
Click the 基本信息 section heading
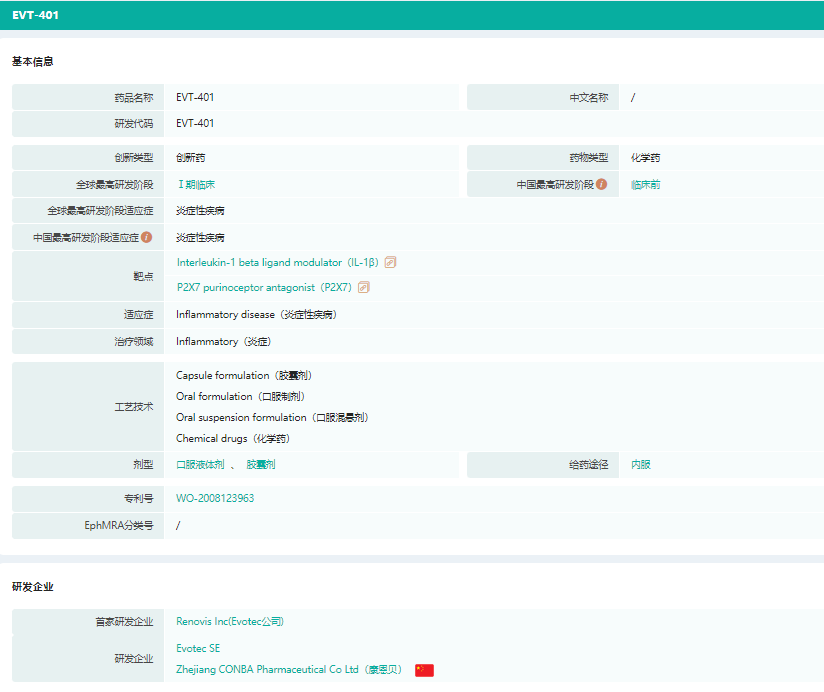(x=33, y=62)
